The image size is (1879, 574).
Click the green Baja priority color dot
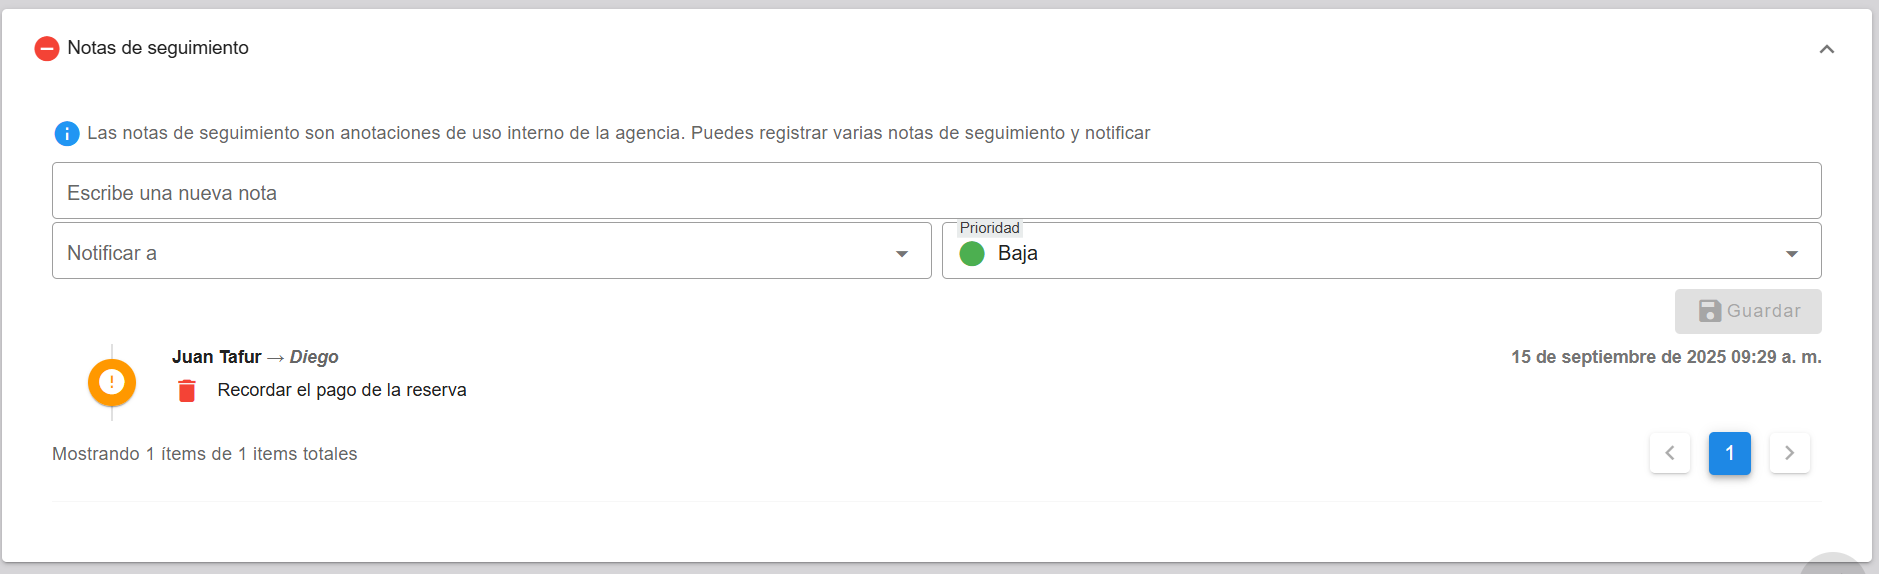[x=972, y=254]
